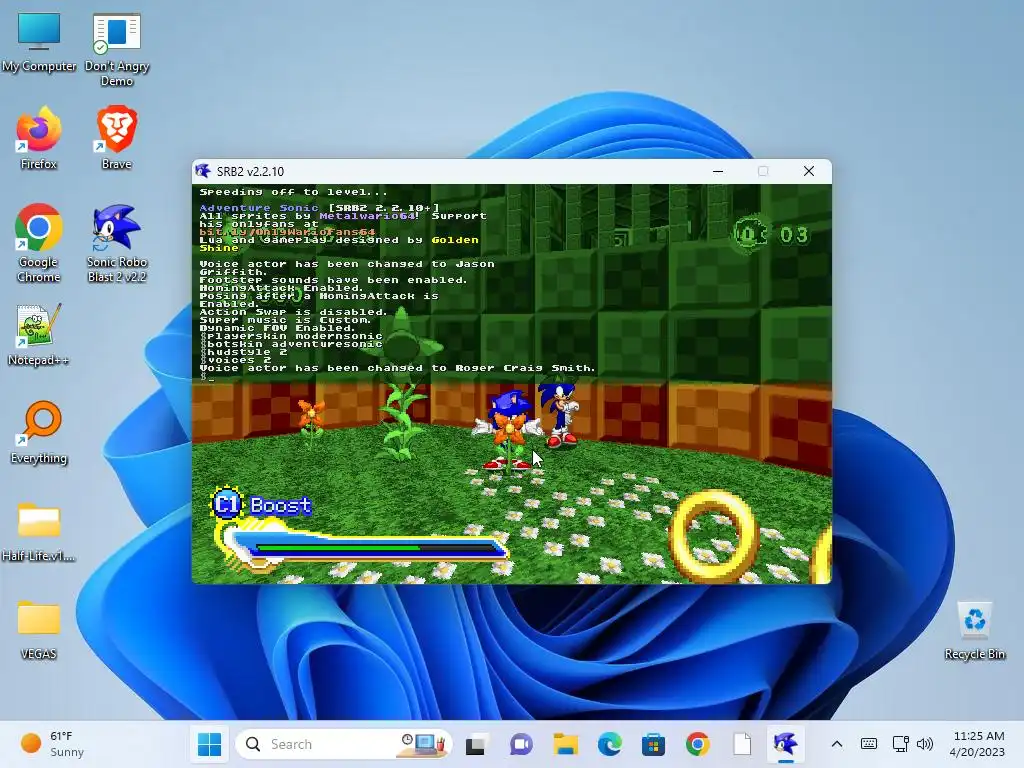Launch the Brave browser desktop shortcut
The width and height of the screenshot is (1024, 768).
click(117, 138)
